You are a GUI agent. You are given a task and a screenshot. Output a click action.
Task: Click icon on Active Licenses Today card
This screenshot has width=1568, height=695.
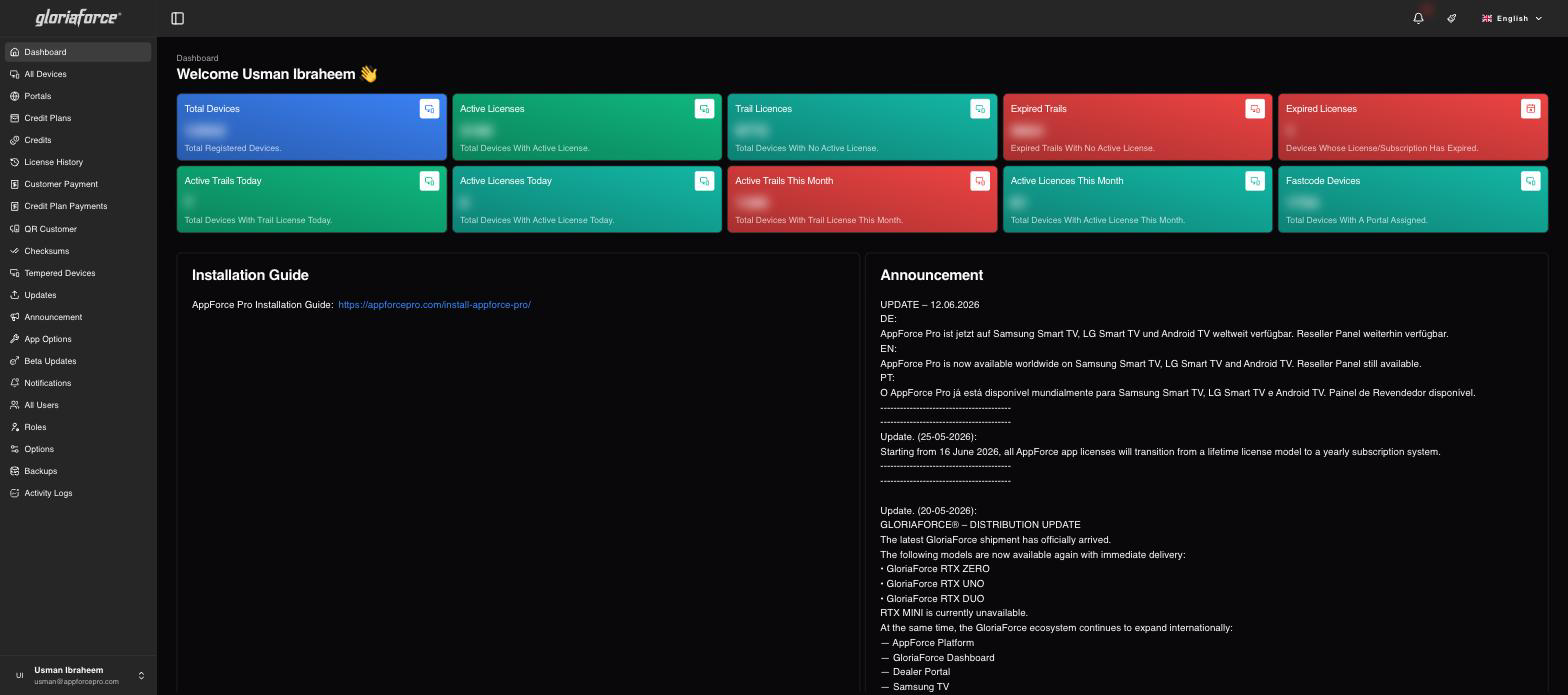(x=704, y=181)
